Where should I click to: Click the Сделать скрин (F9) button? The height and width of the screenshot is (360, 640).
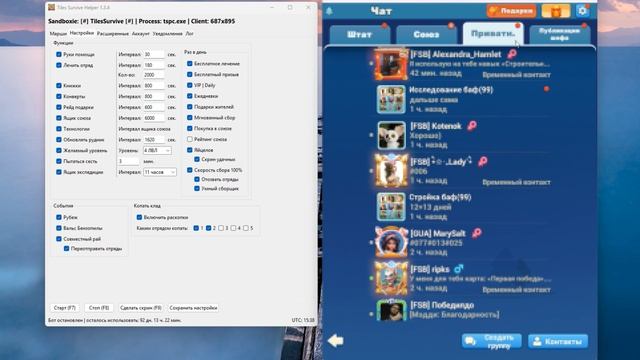[x=141, y=308]
